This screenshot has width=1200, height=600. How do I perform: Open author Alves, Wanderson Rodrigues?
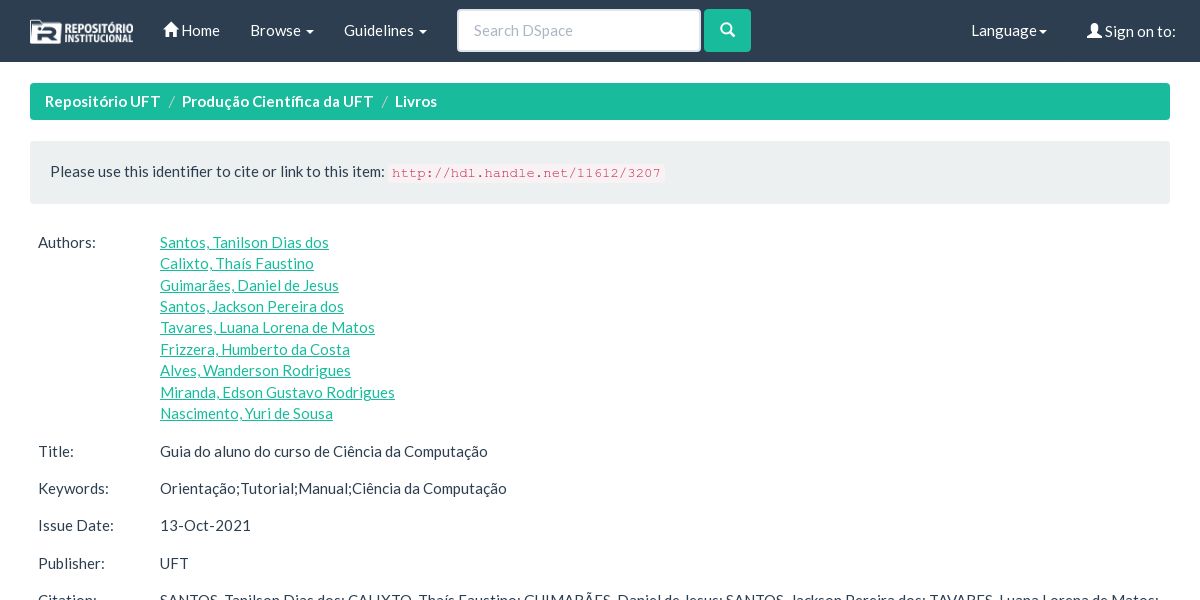click(x=255, y=370)
